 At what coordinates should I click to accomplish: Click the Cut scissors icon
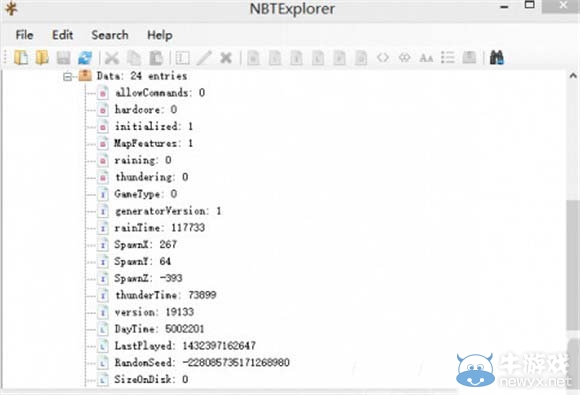(x=112, y=58)
